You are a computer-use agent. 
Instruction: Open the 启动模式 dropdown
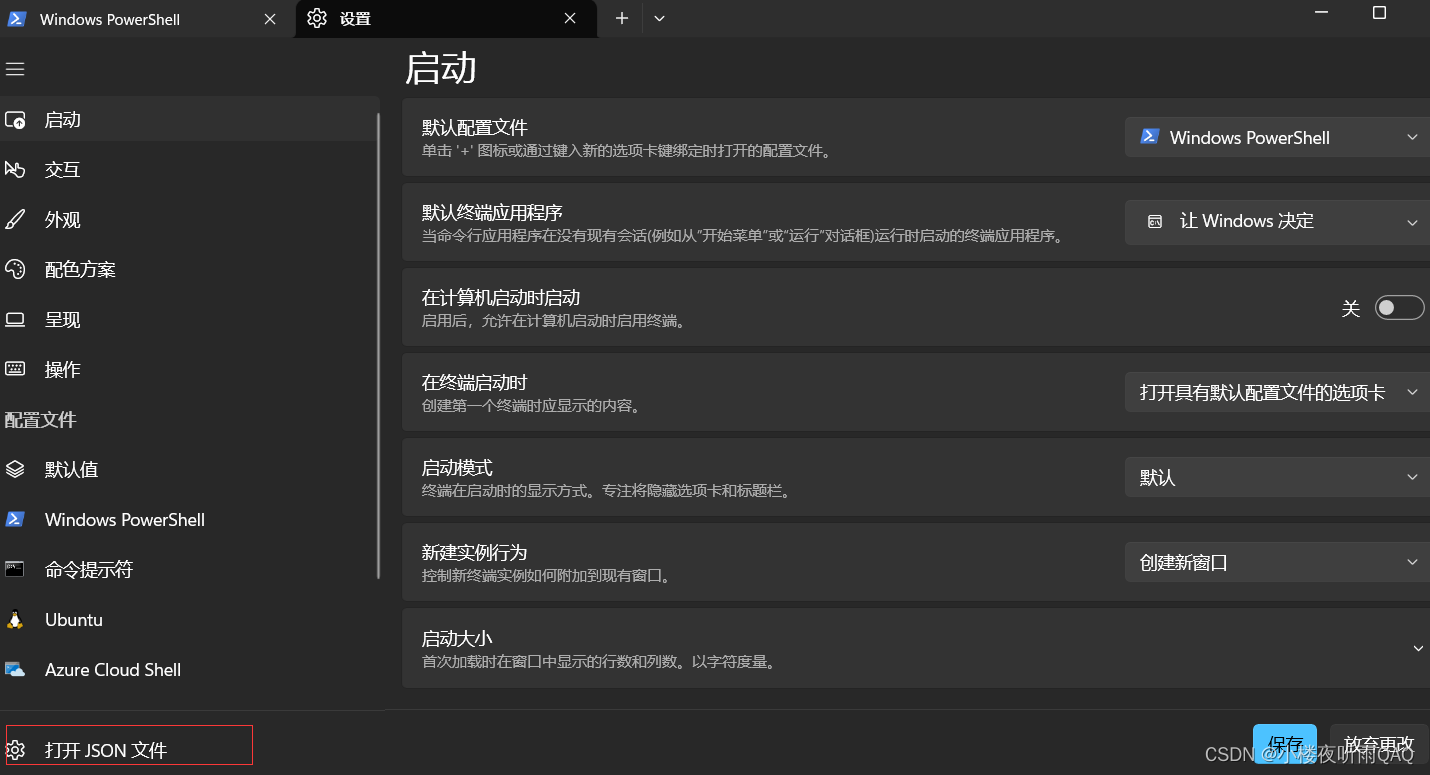coord(1277,478)
